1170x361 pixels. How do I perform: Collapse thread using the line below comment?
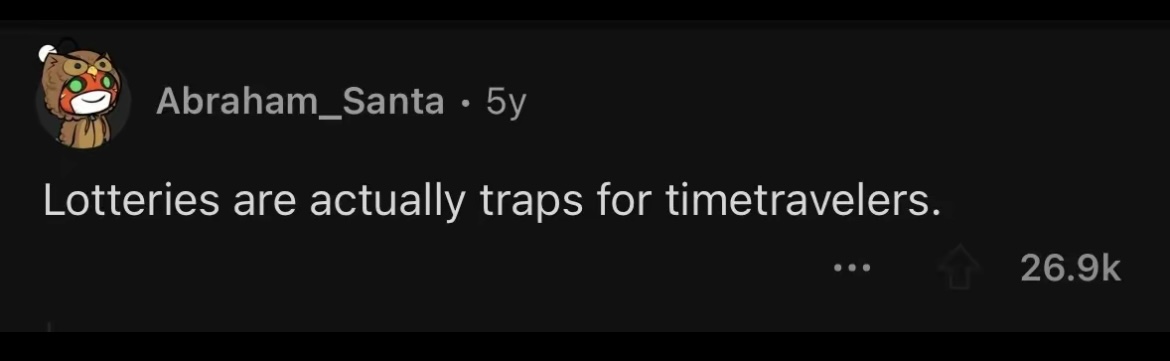click(51, 326)
